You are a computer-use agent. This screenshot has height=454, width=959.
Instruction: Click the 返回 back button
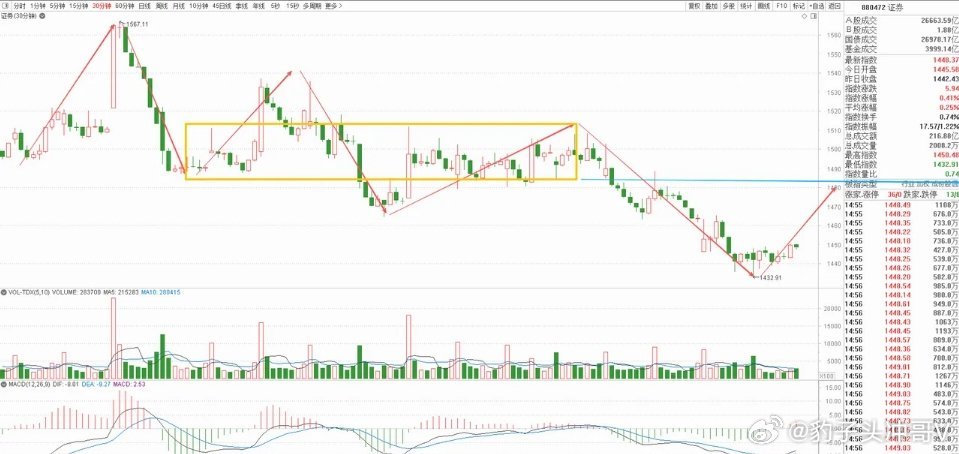click(x=835, y=6)
